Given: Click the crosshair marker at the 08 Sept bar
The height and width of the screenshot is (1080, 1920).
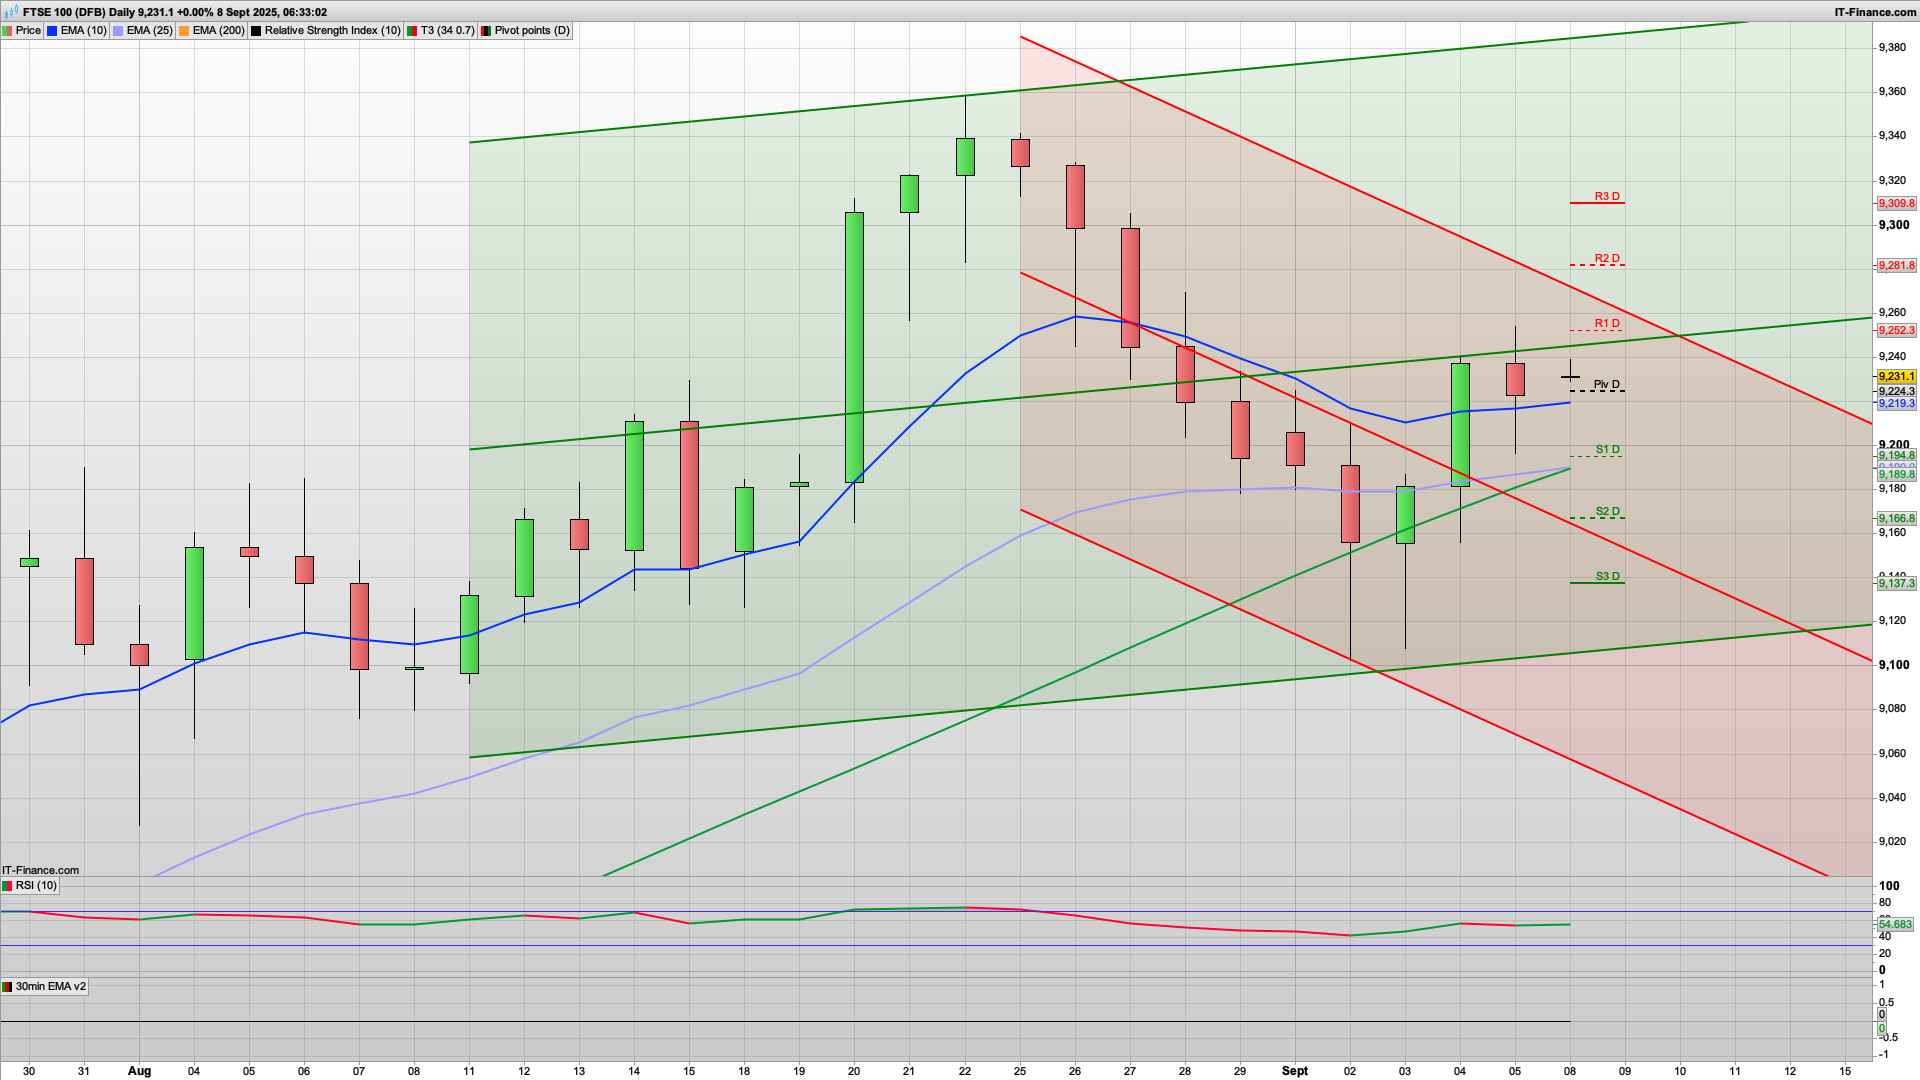Looking at the screenshot, I should (1570, 377).
